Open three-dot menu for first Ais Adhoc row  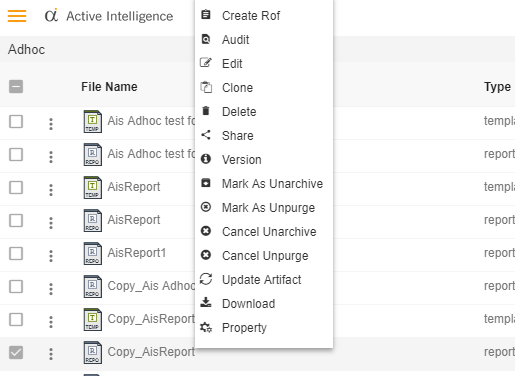point(51,124)
